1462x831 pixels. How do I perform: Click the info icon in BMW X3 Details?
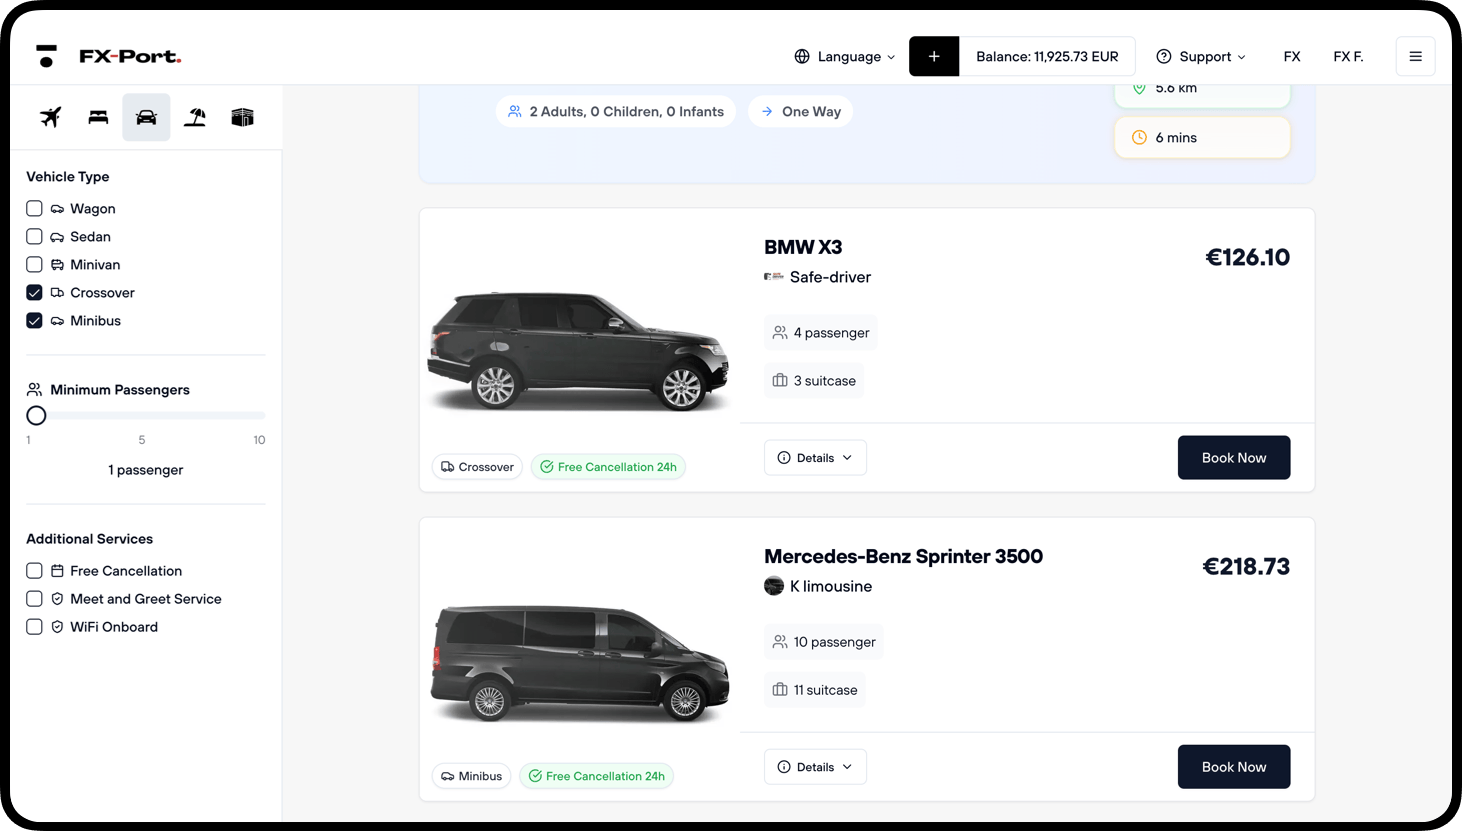pos(784,458)
